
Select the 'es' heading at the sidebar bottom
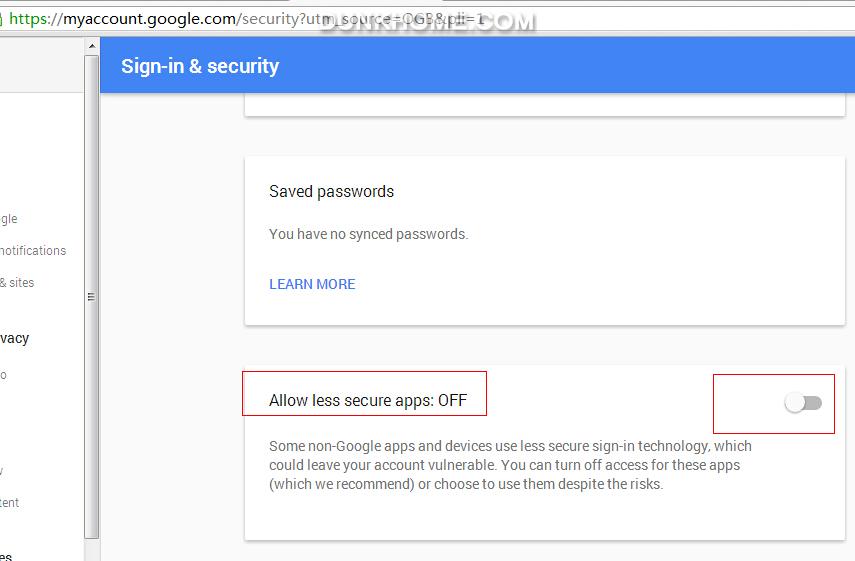click(6, 557)
